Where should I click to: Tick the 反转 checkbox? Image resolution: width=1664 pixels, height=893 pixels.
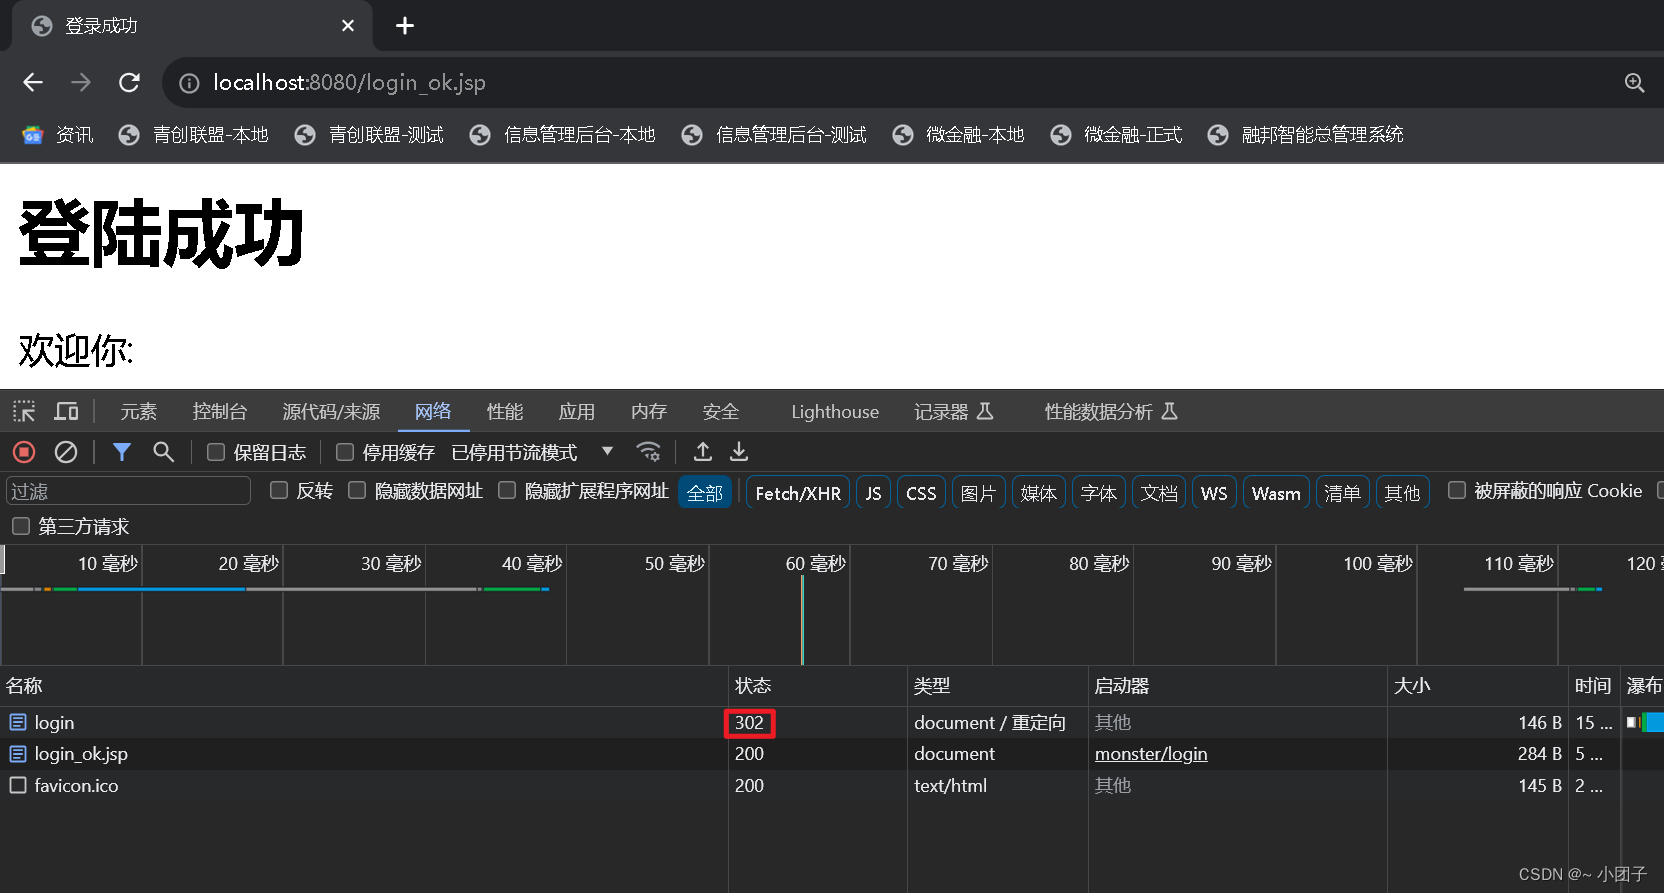pos(279,490)
